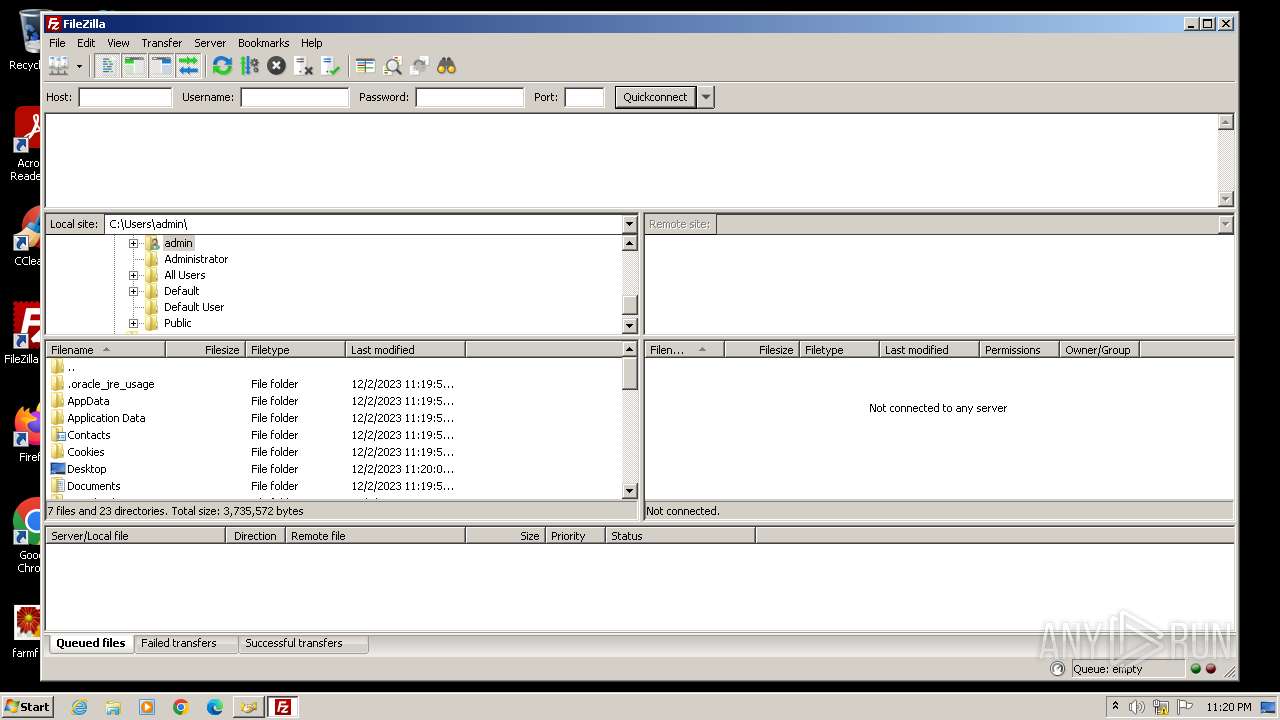Screen dimensions: 1280x720
Task: Open the Local site path dropdown
Action: (x=629, y=224)
